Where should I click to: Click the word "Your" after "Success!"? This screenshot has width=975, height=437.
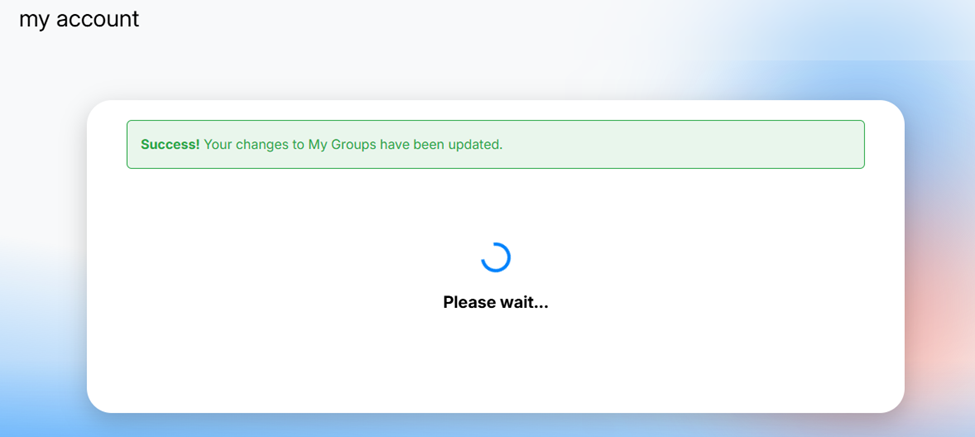click(x=218, y=144)
